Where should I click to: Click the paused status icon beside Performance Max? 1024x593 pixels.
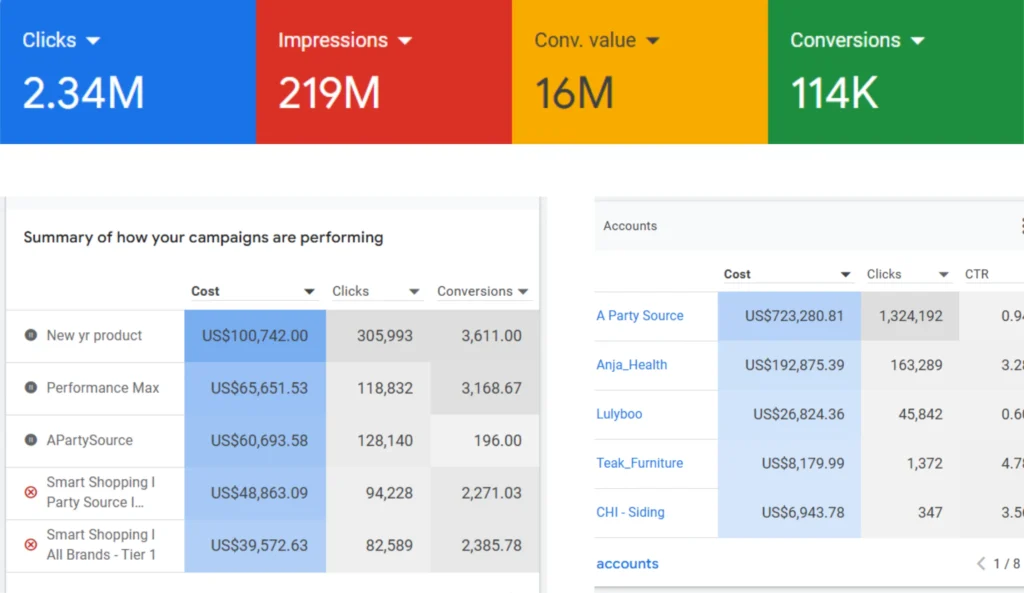click(31, 388)
